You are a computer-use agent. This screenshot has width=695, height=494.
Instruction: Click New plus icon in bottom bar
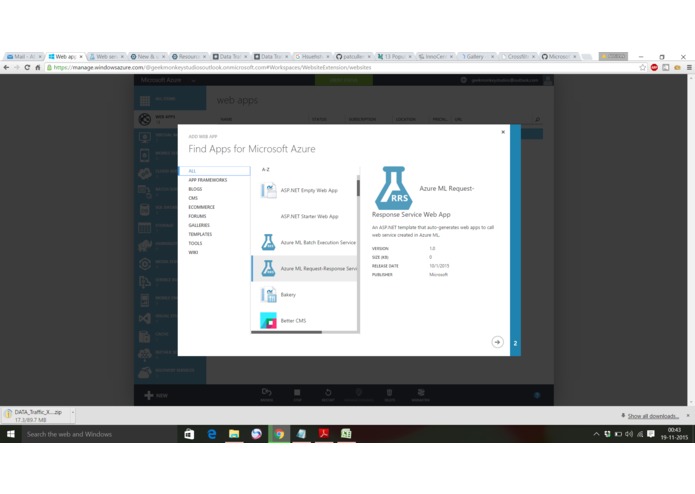[149, 395]
